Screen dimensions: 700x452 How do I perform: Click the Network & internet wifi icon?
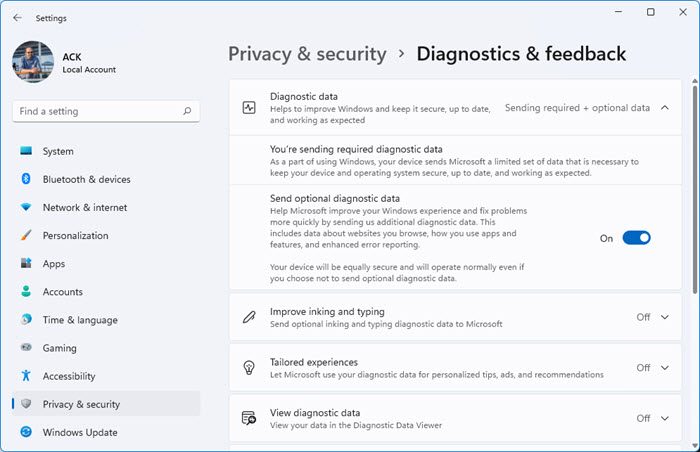coord(26,207)
